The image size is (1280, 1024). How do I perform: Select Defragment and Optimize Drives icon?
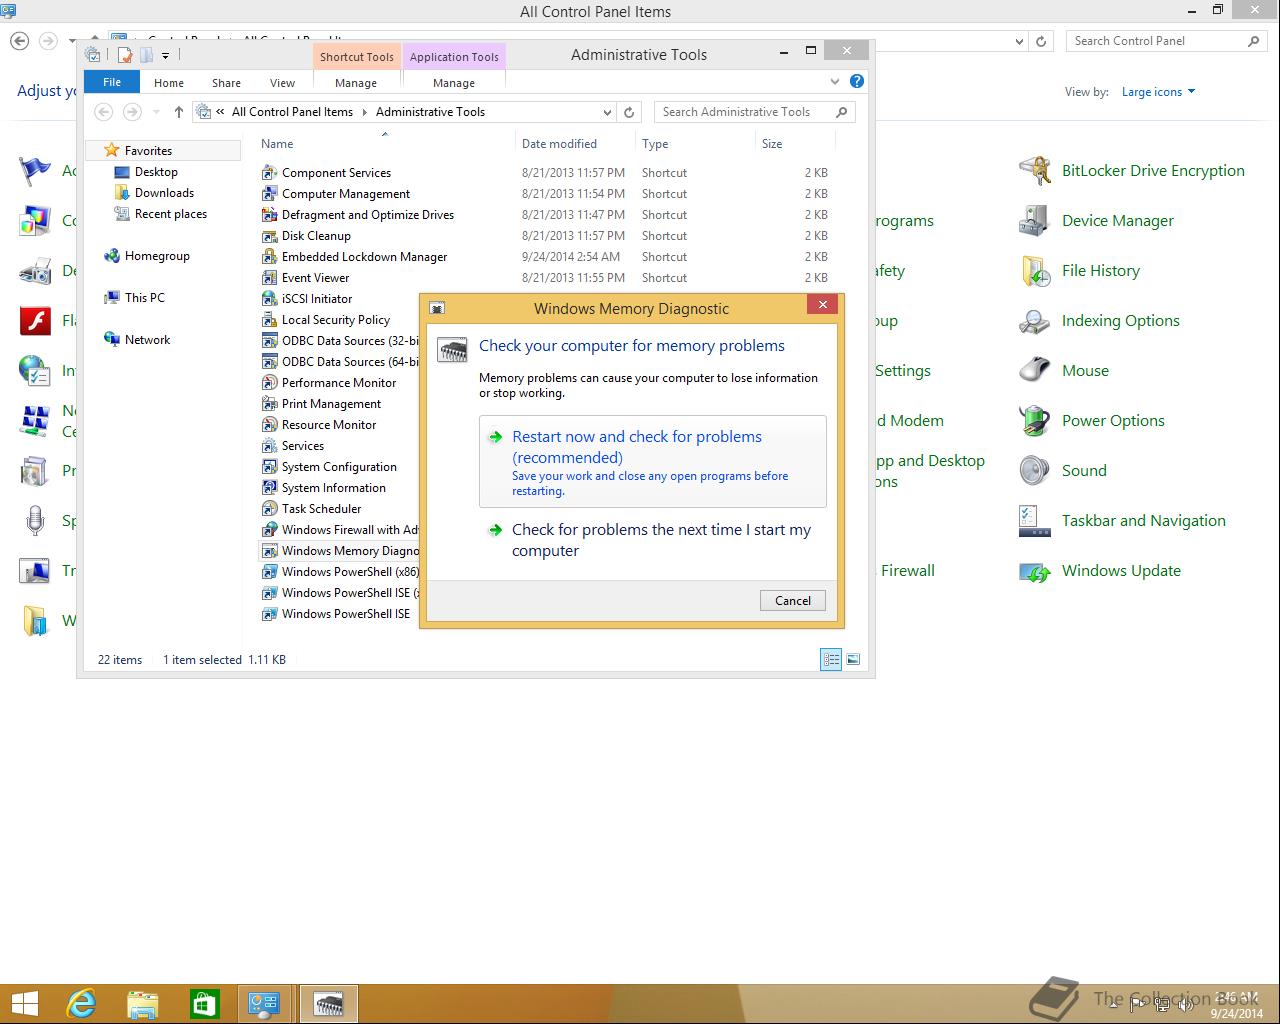point(269,215)
